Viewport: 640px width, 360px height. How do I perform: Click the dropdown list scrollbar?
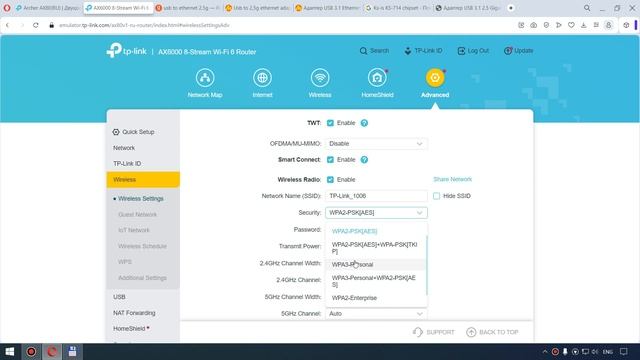[x=427, y=265]
